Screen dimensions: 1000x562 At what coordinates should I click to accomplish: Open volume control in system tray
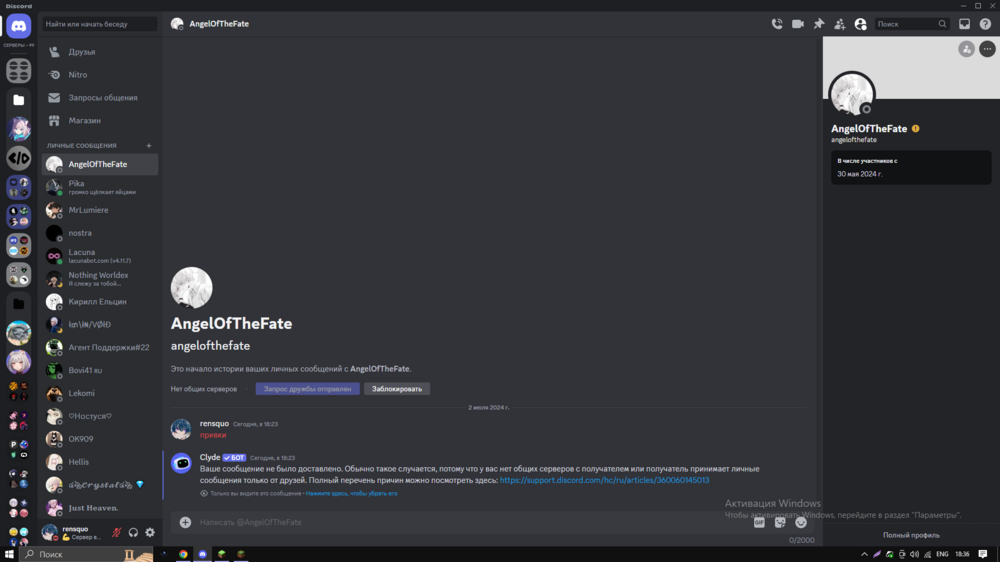pos(915,554)
